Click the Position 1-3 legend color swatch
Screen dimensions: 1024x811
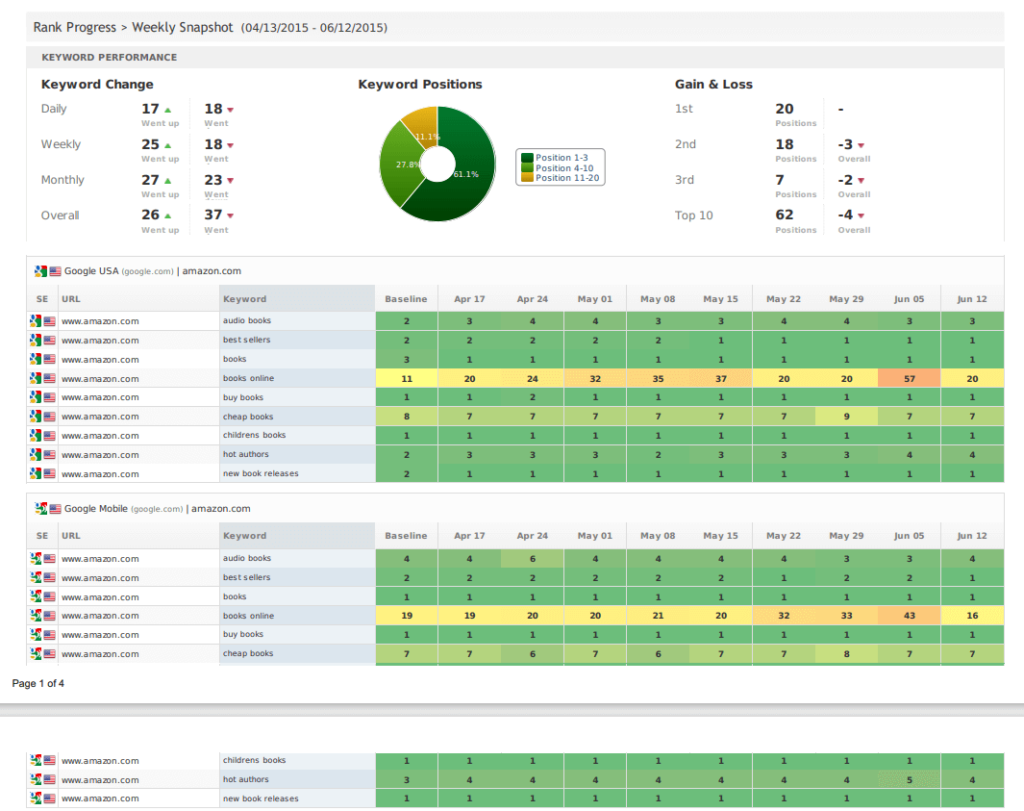point(527,158)
